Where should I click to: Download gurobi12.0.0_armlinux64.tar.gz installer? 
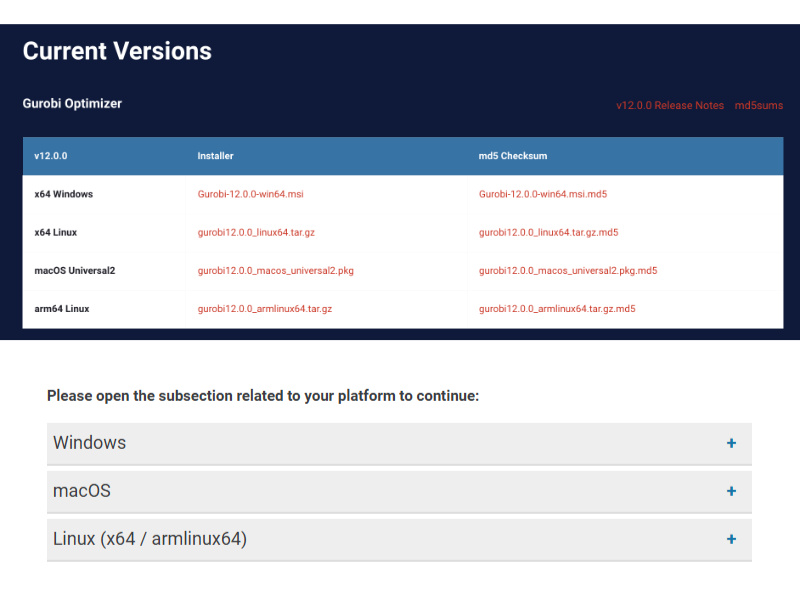pyautogui.click(x=265, y=309)
